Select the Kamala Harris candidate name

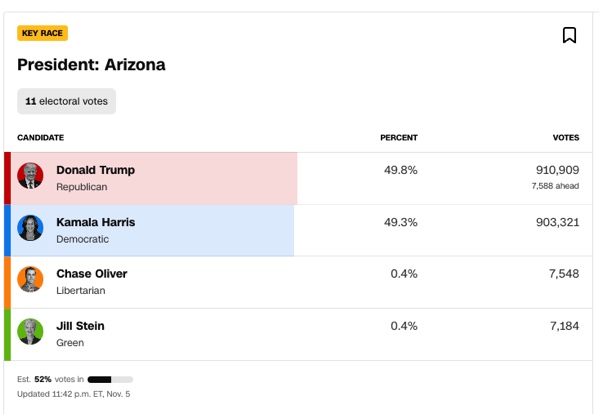96,222
